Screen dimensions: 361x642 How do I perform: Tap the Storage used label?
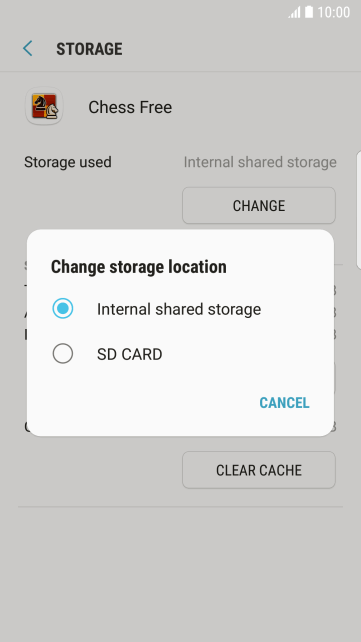[68, 162]
